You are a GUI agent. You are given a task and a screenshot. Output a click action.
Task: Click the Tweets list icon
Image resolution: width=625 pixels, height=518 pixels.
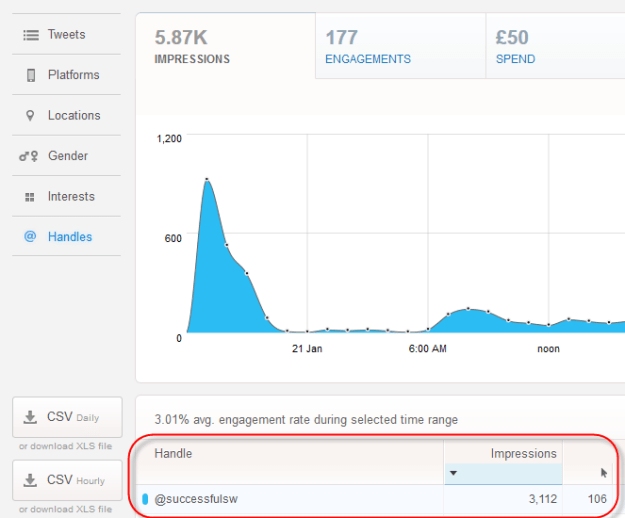point(30,35)
